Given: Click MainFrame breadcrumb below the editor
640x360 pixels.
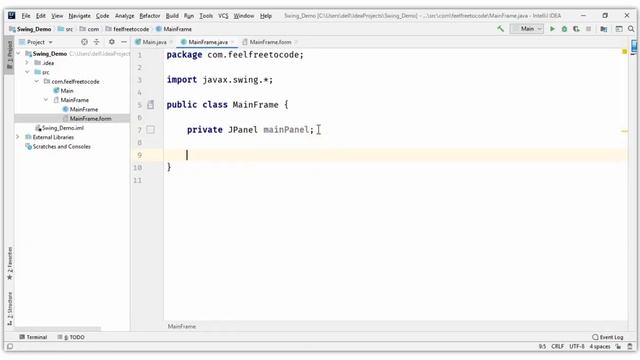Looking at the screenshot, I should coord(182,327).
